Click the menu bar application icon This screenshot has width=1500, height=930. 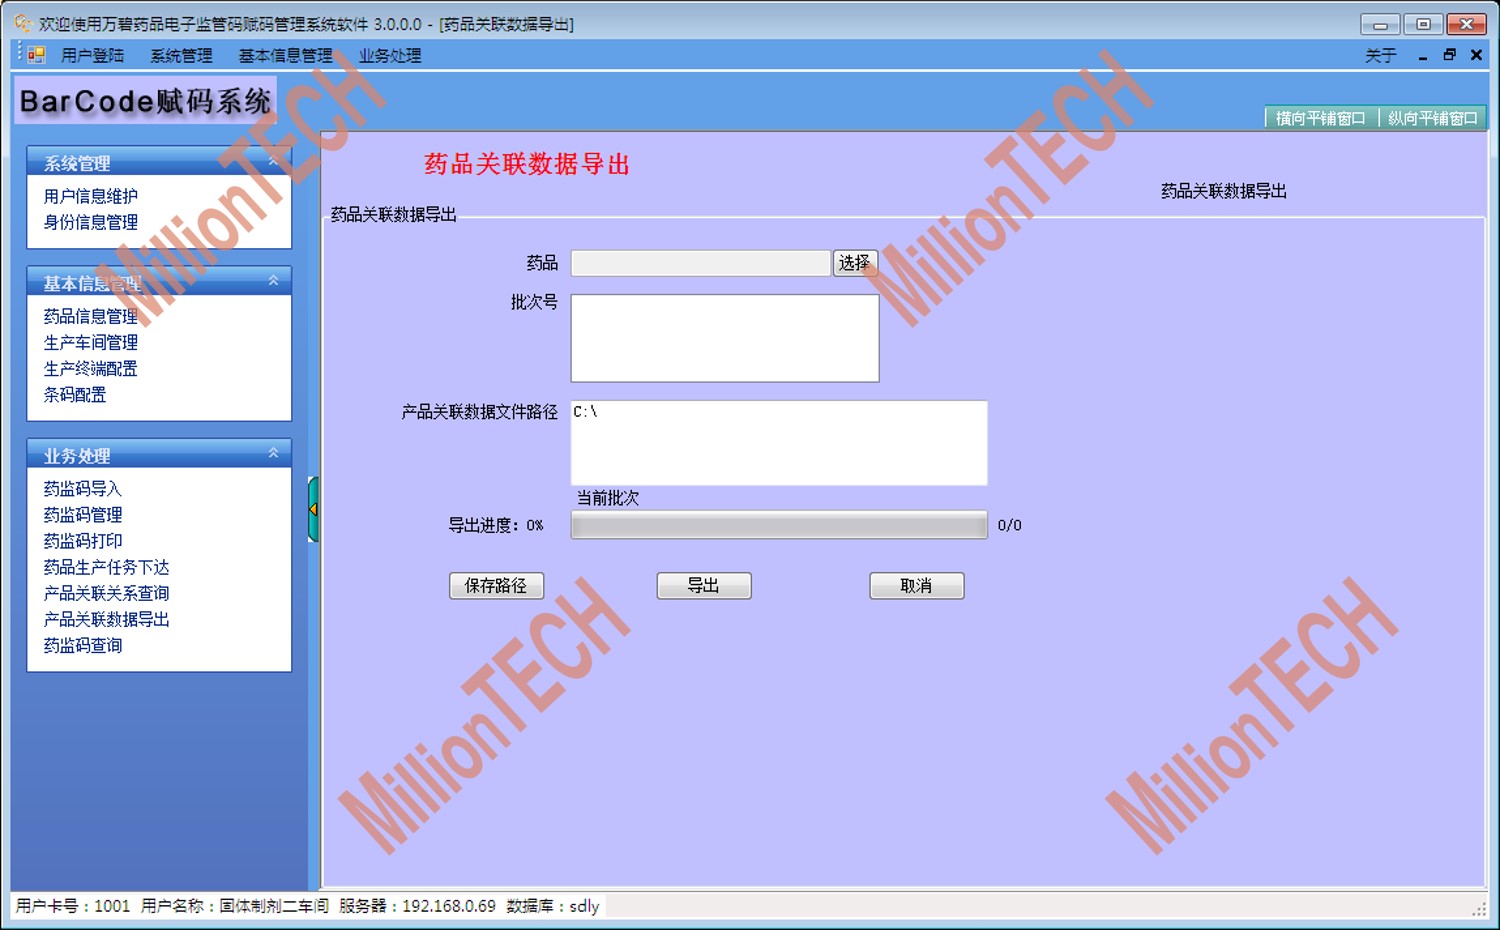pos(36,55)
